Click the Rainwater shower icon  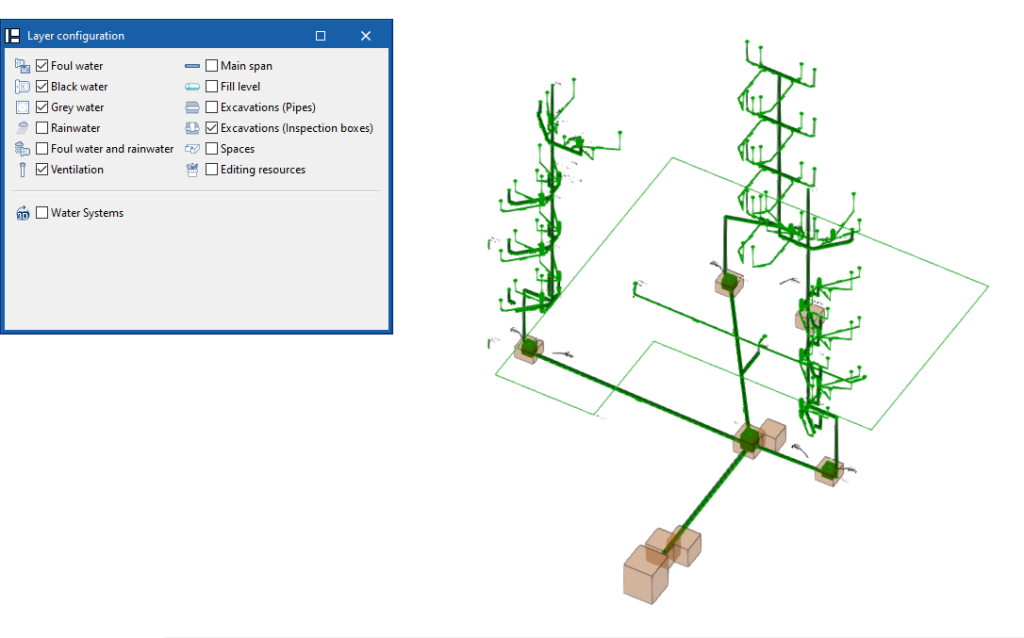tap(22, 127)
